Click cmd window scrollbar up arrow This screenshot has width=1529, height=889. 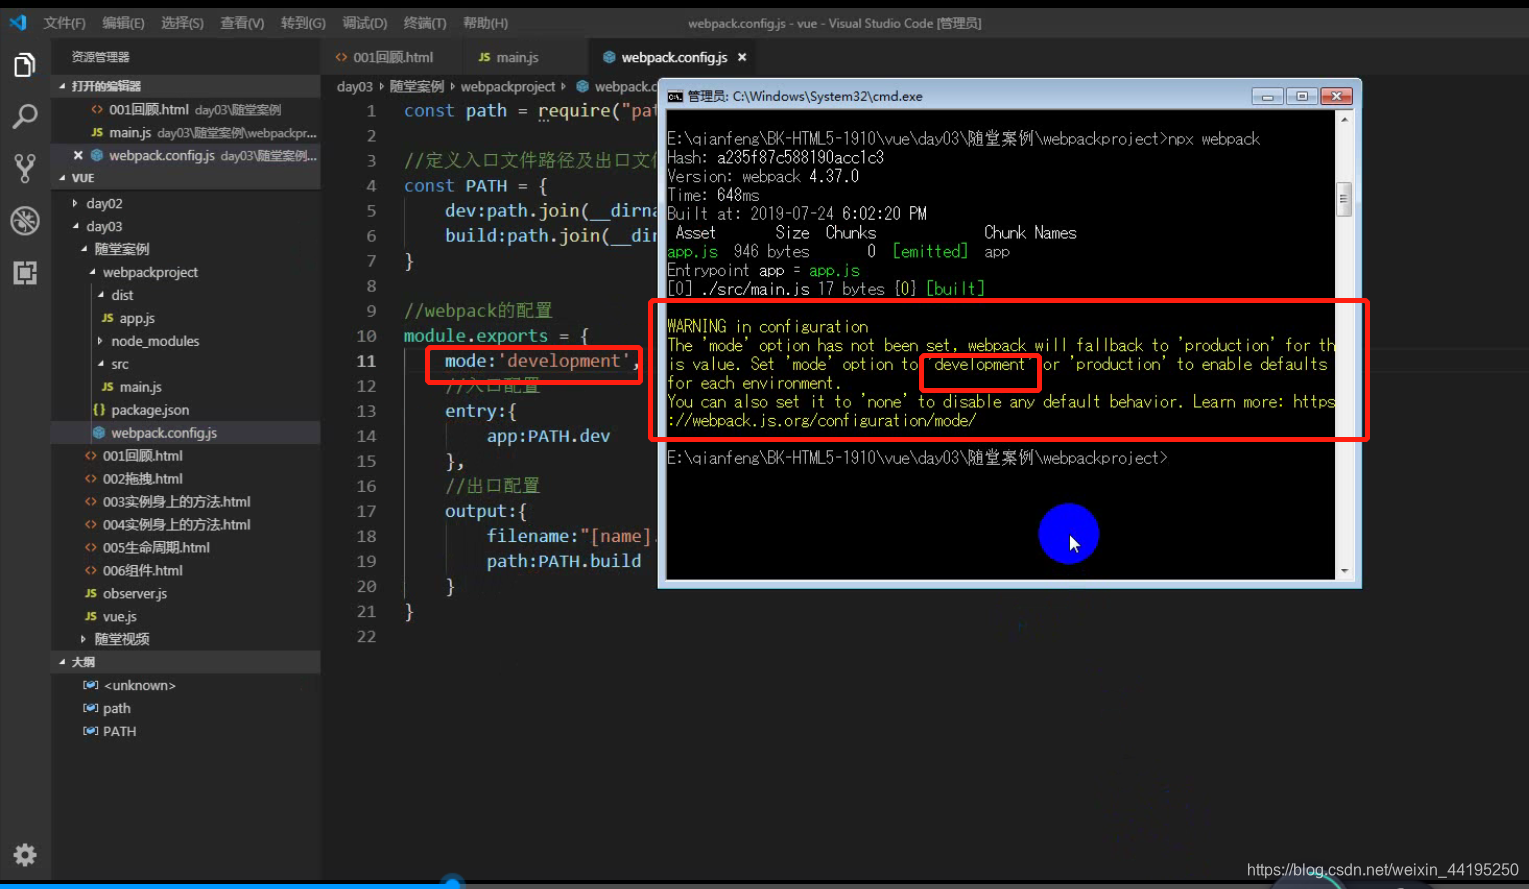point(1344,119)
